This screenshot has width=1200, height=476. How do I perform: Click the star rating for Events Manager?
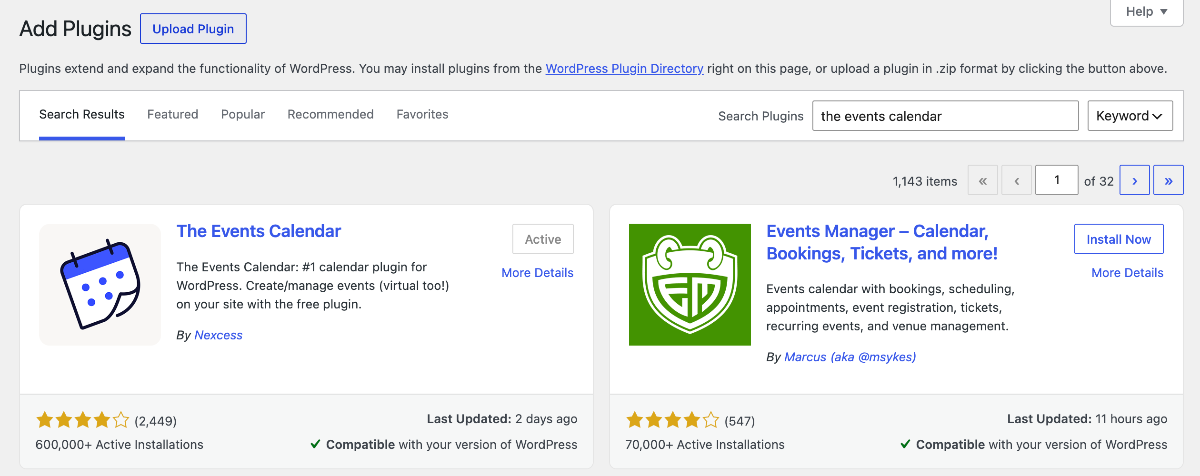[x=673, y=420]
